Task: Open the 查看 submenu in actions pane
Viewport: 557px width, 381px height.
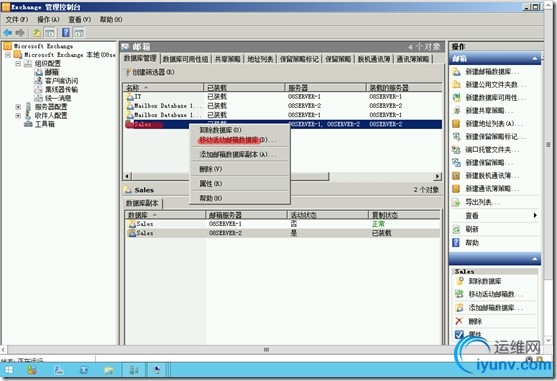Action: [496, 216]
